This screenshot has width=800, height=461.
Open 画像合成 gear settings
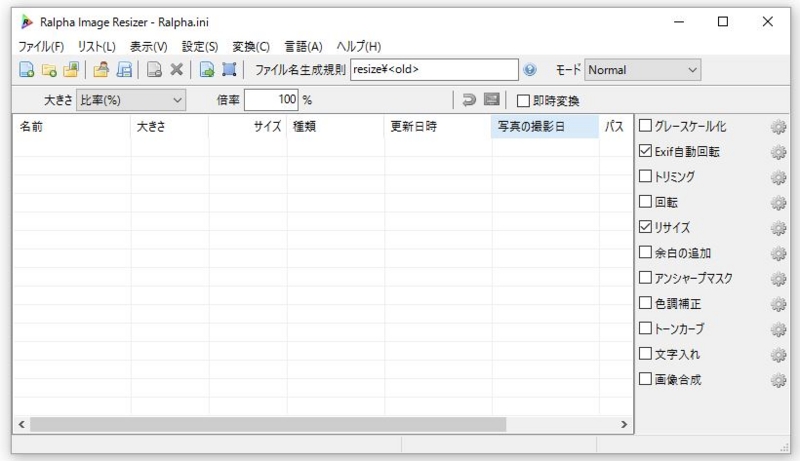point(778,380)
